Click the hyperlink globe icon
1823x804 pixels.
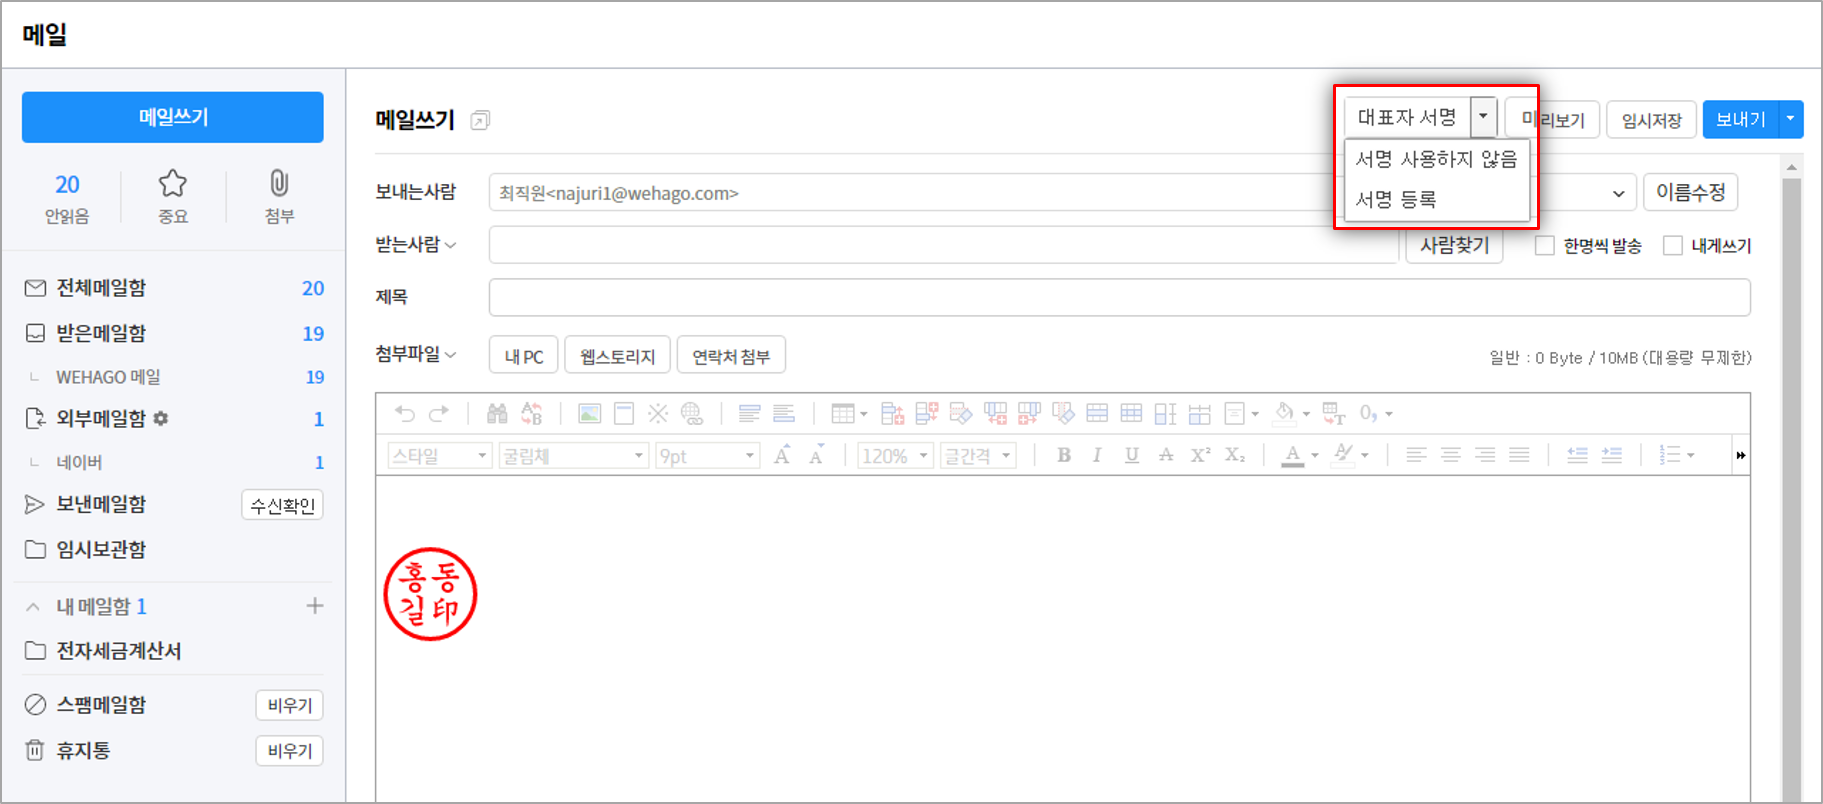[692, 413]
